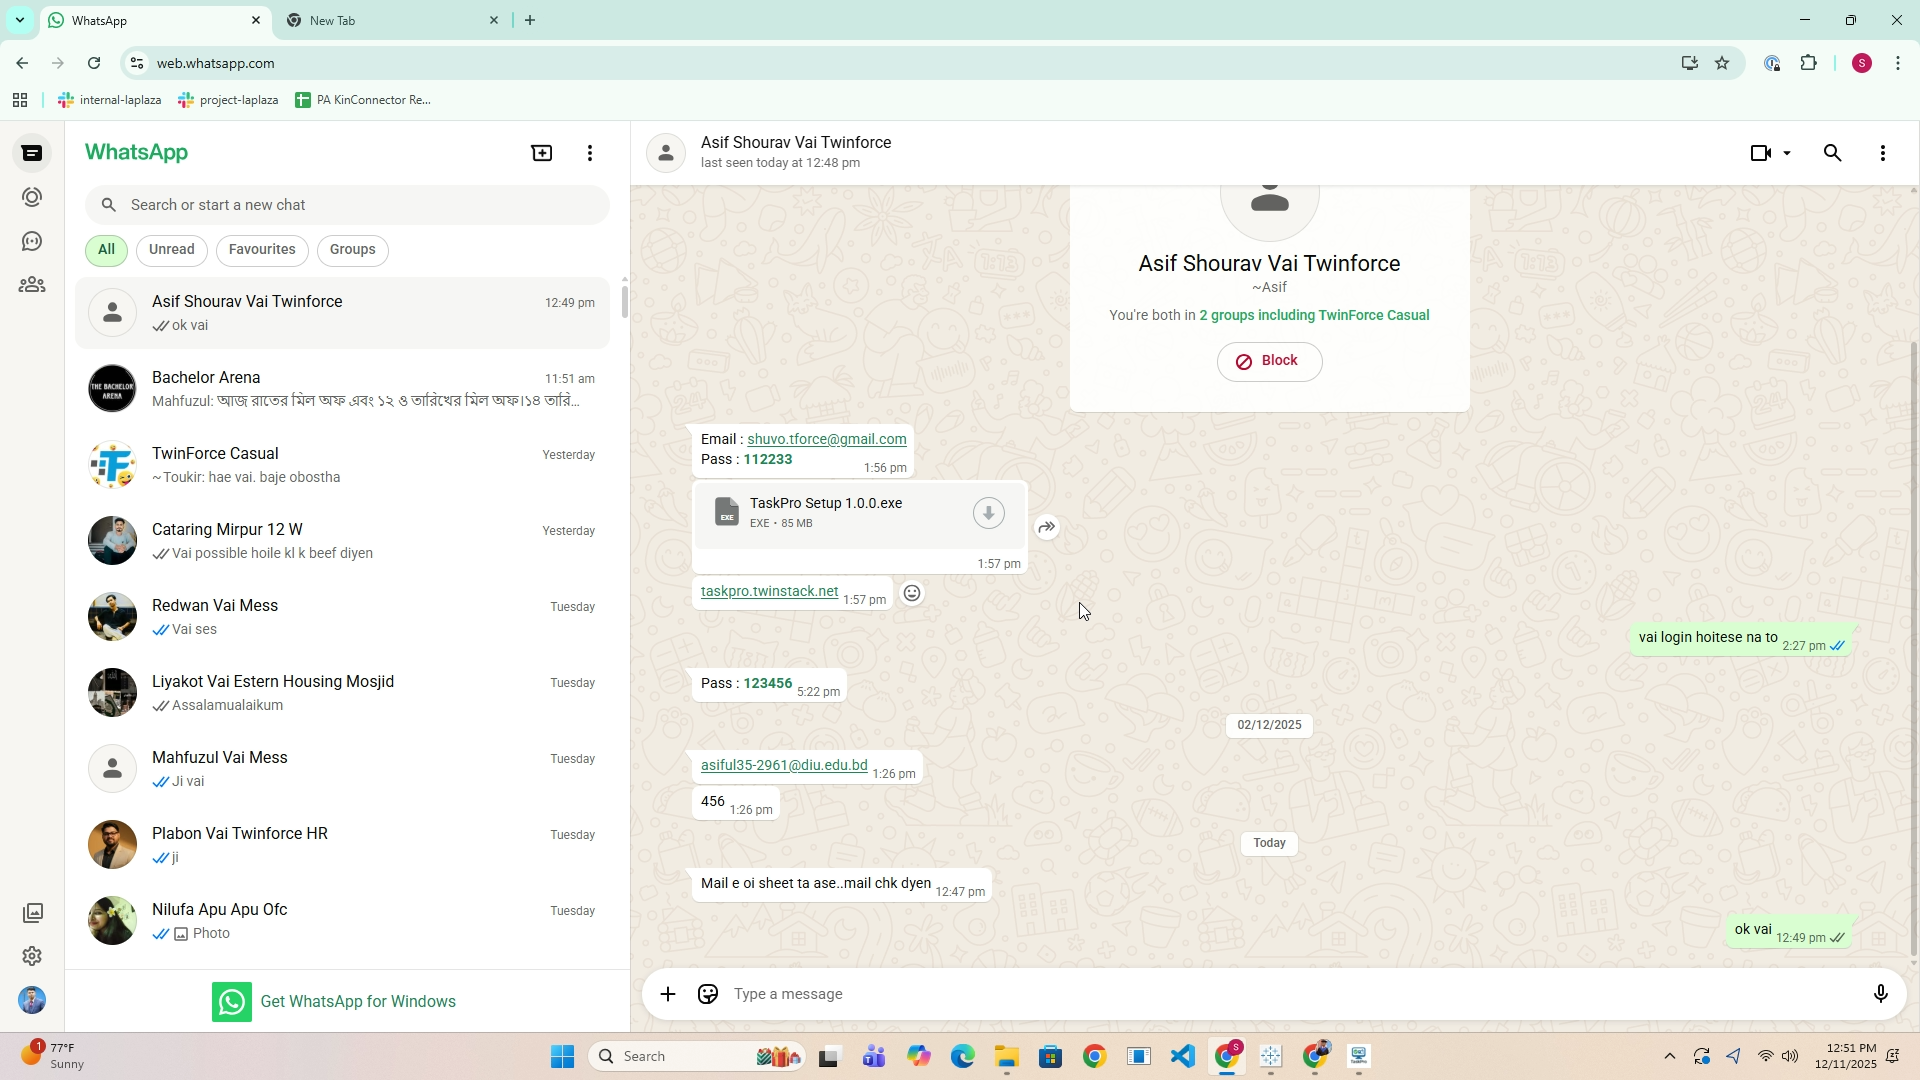The height and width of the screenshot is (1080, 1920).
Task: Open the Channels icon in sidebar
Action: click(x=32, y=241)
